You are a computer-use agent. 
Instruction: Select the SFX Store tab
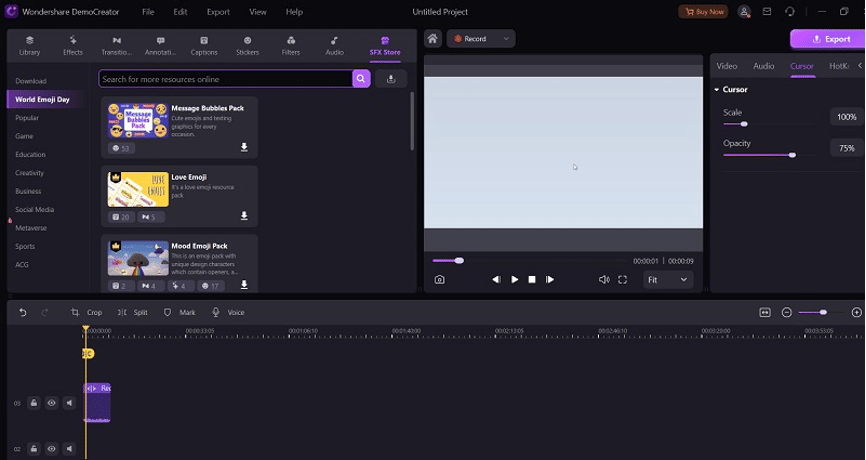point(385,46)
